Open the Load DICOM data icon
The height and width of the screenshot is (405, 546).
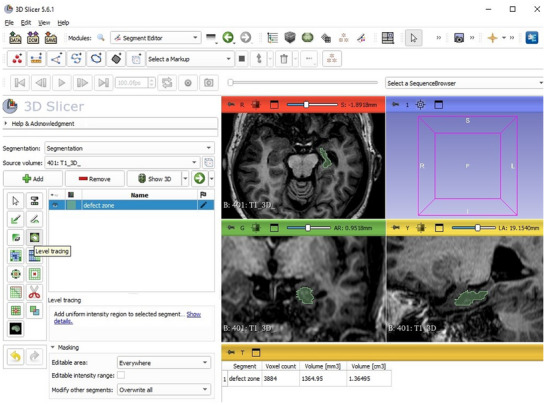coord(33,38)
